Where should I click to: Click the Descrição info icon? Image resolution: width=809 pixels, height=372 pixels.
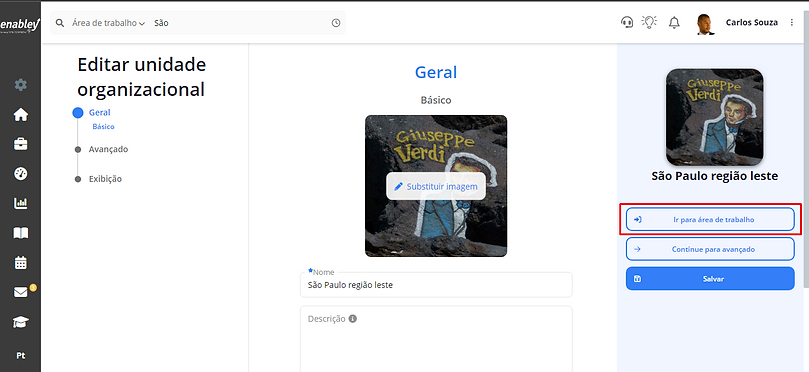pos(353,319)
